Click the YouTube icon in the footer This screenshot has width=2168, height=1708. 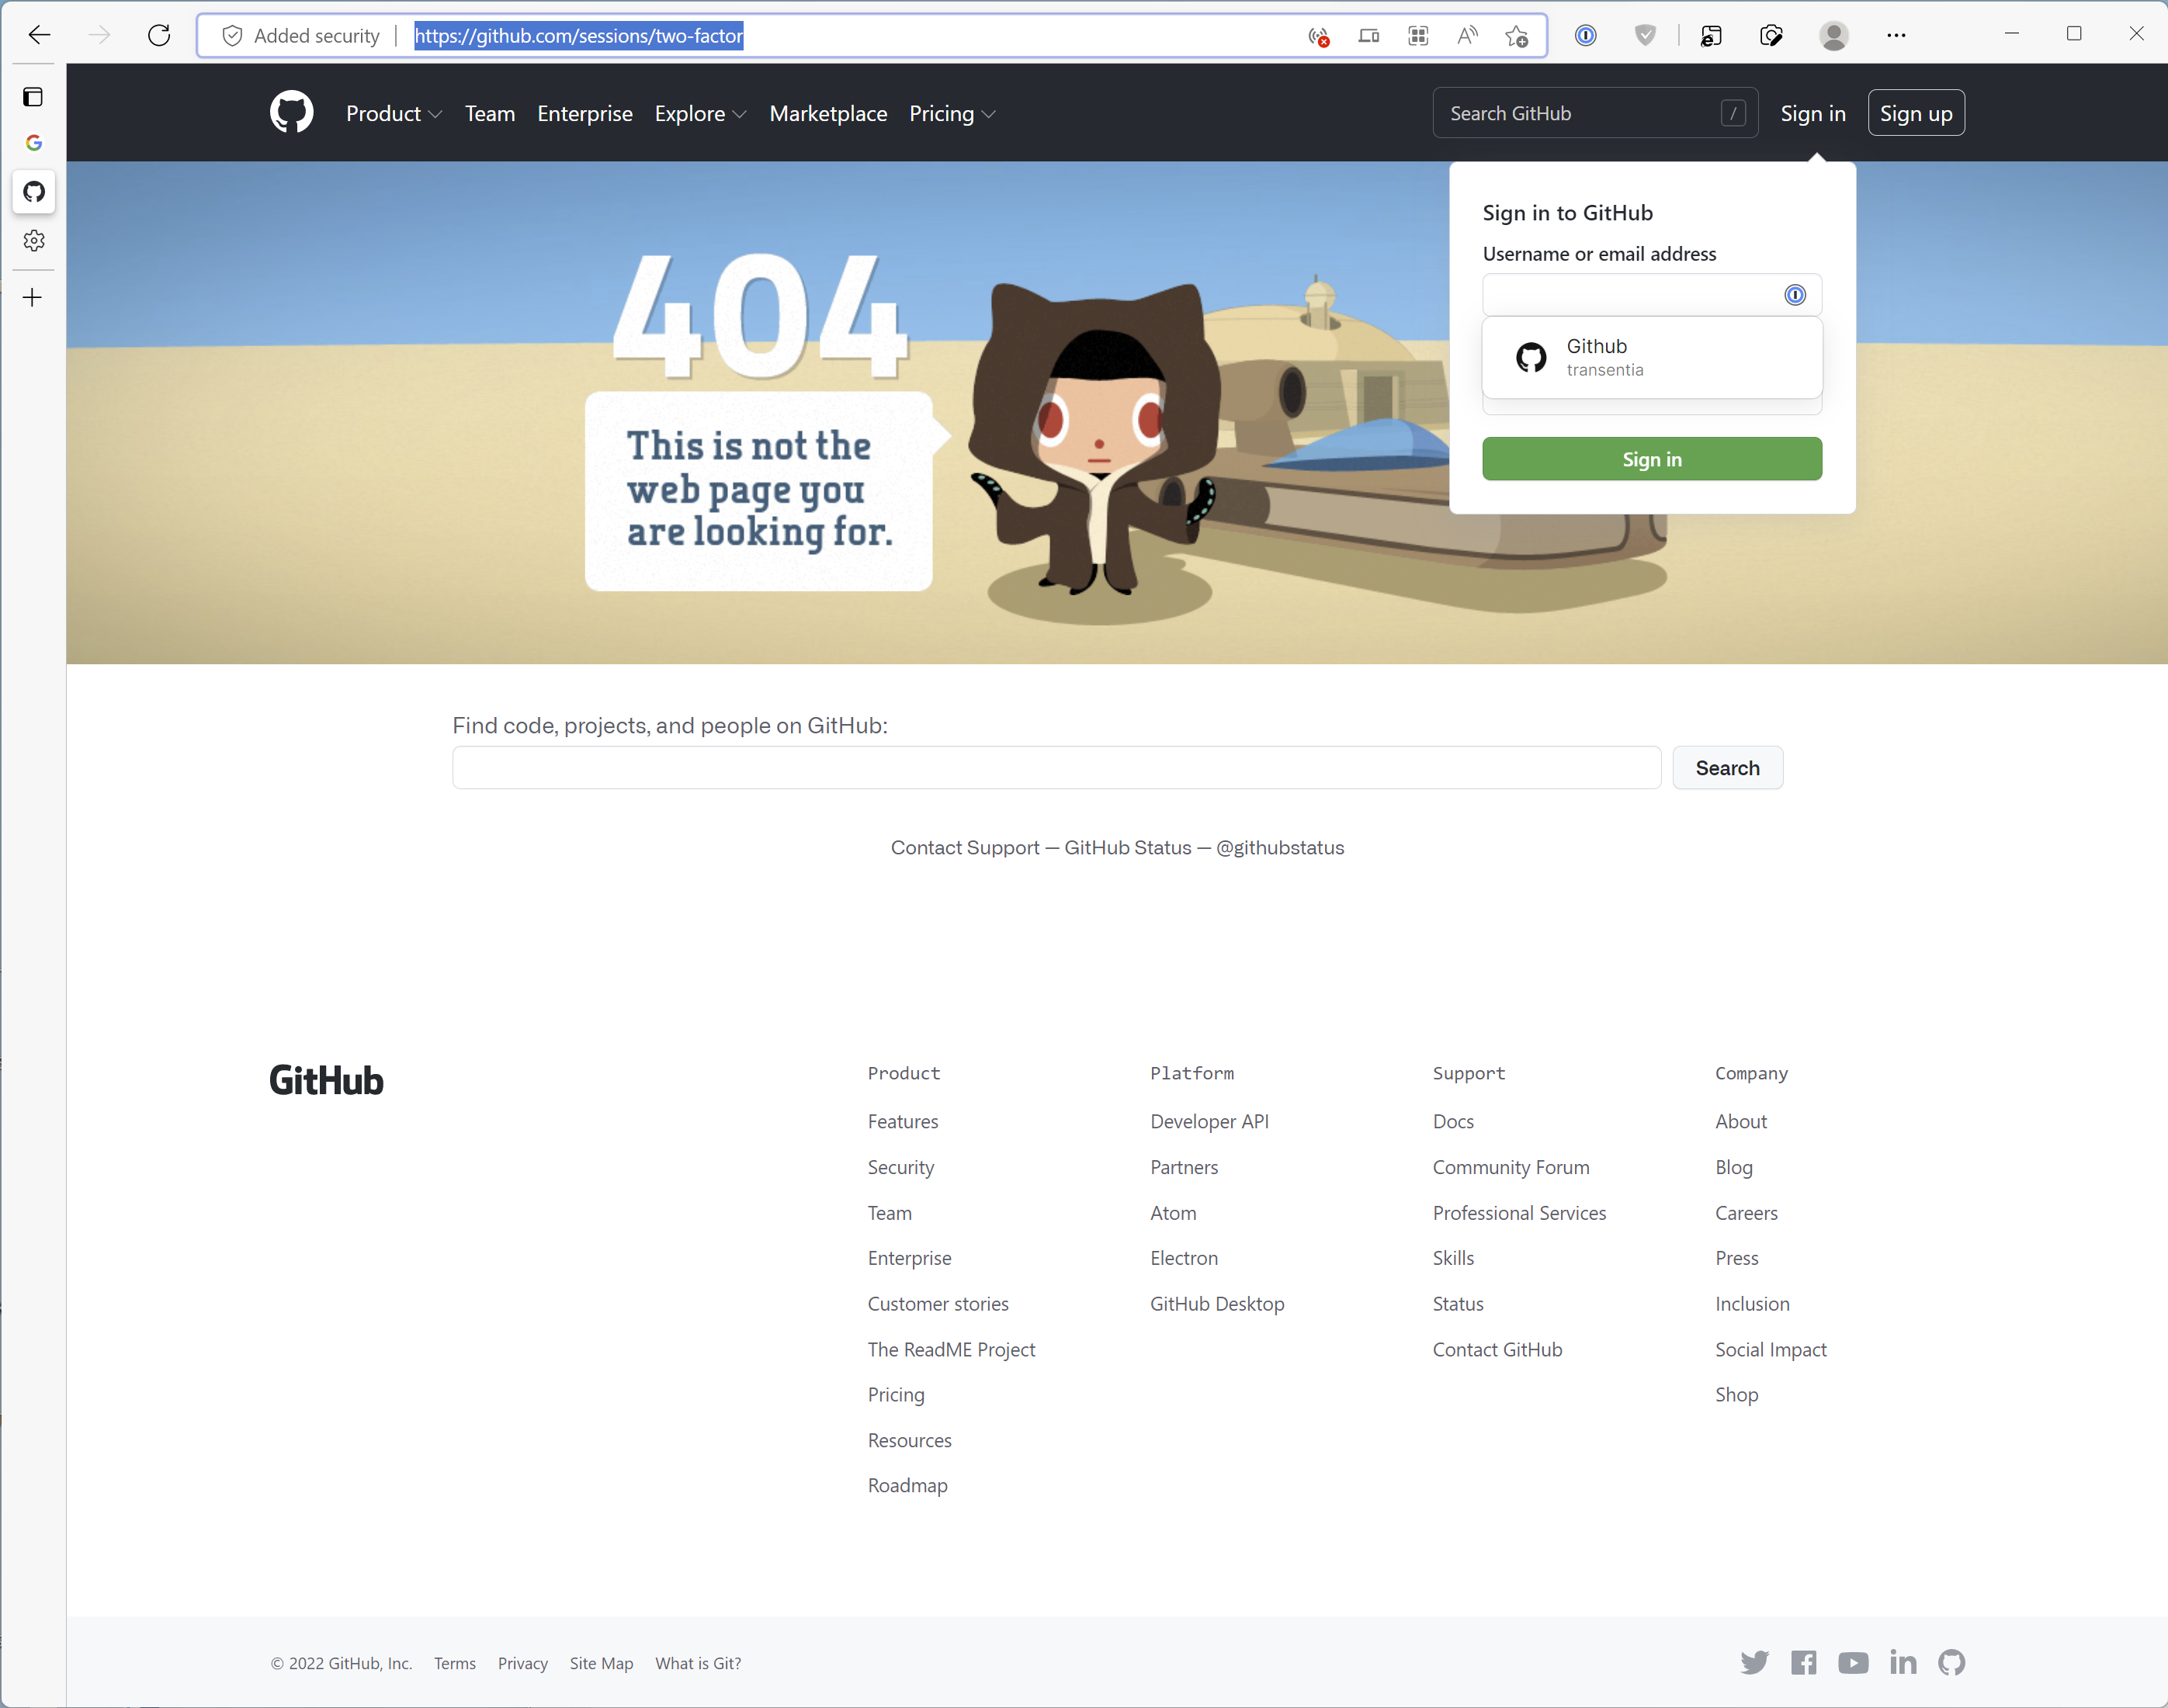1853,1662
